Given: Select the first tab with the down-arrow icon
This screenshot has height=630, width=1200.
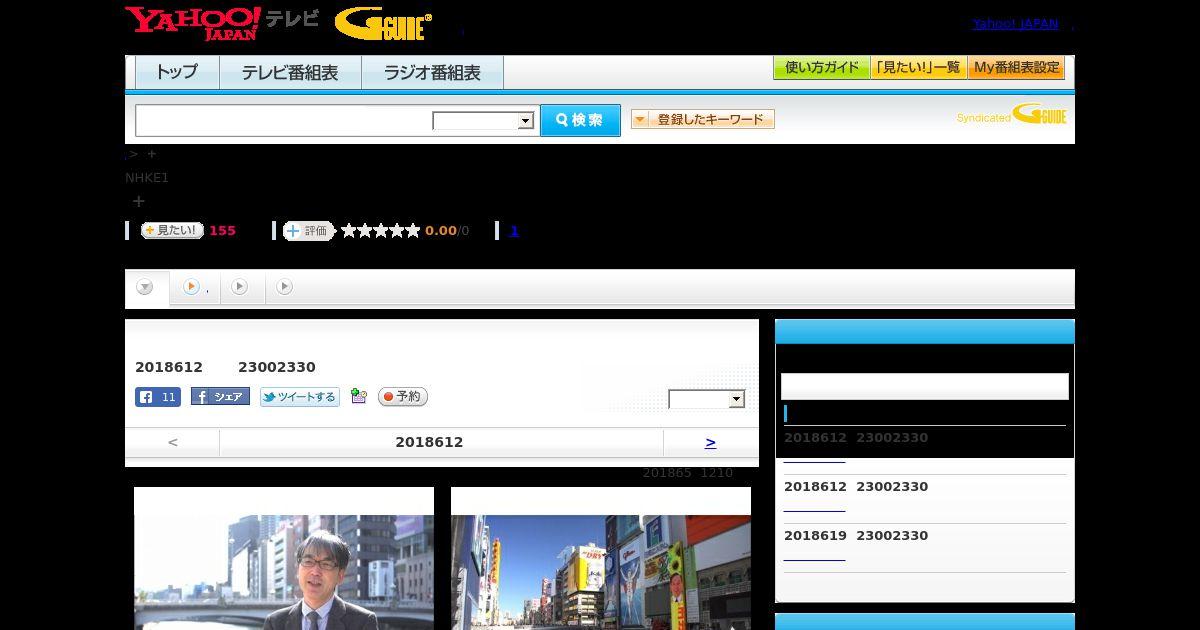Looking at the screenshot, I should pos(146,288).
